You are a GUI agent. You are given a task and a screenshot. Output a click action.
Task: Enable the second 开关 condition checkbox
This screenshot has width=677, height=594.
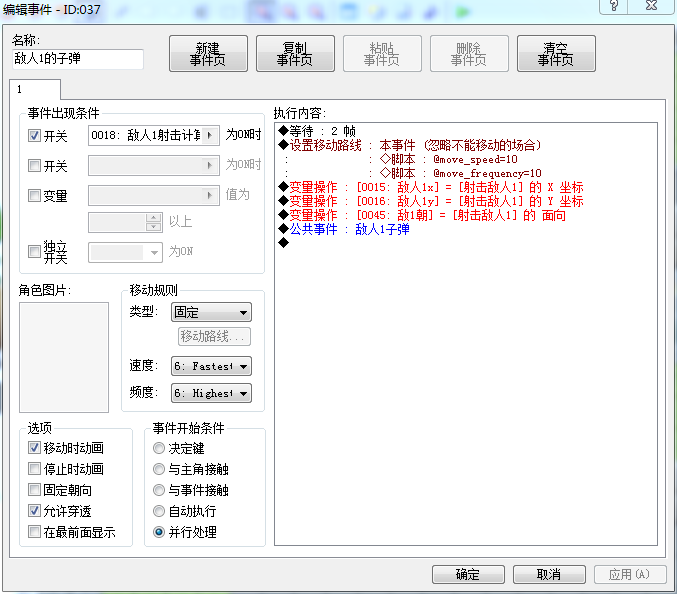coord(34,165)
